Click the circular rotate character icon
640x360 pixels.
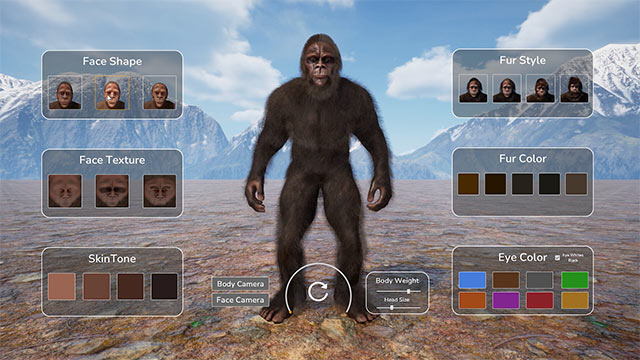coord(318,291)
